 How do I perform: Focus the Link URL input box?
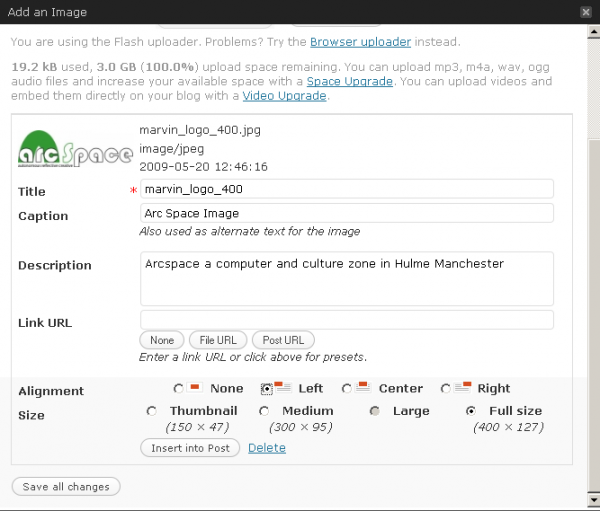pos(346,320)
